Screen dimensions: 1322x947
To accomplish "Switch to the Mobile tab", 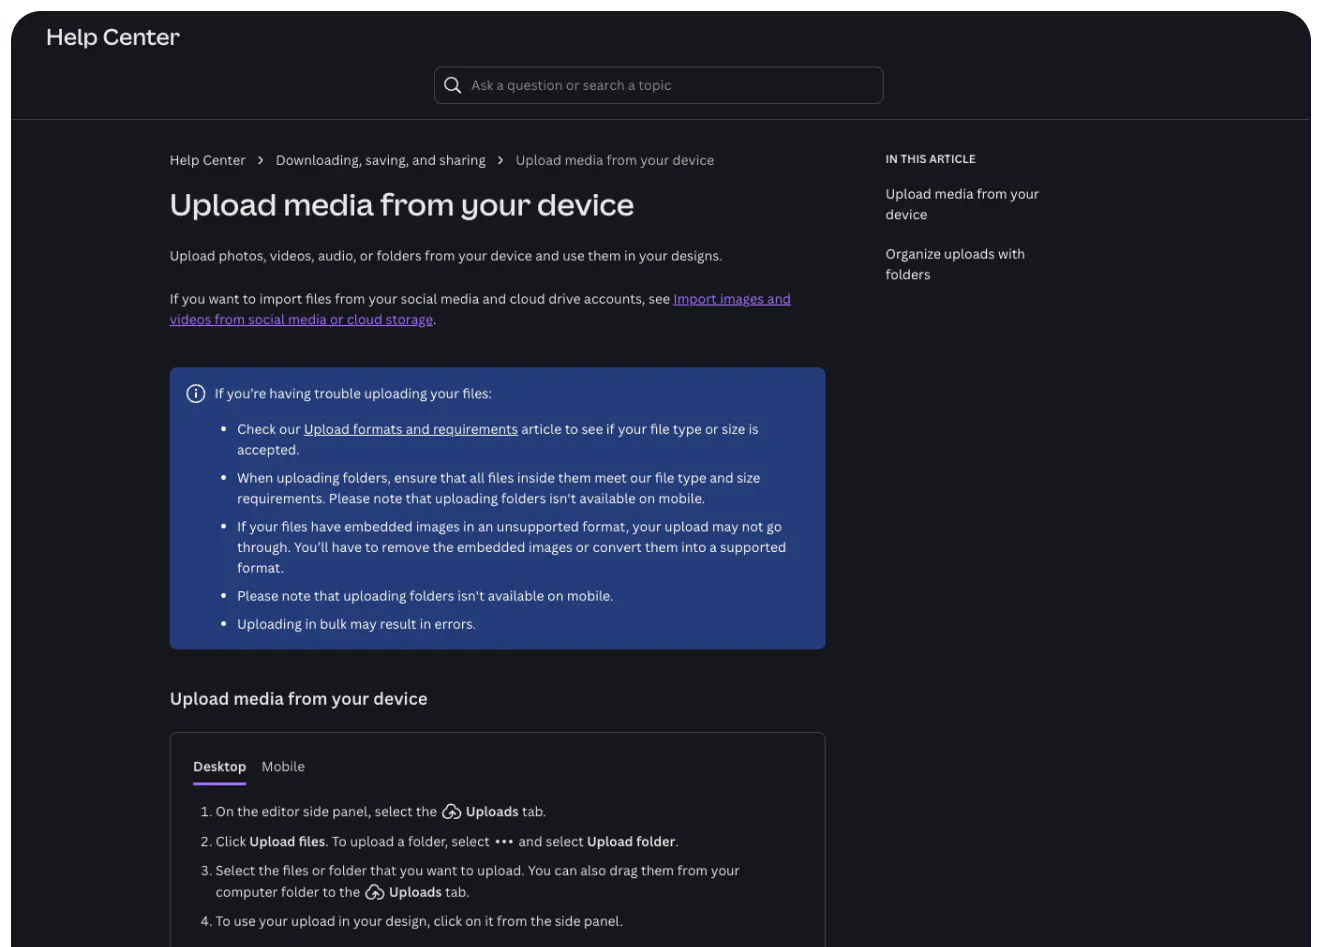I will coord(283,767).
